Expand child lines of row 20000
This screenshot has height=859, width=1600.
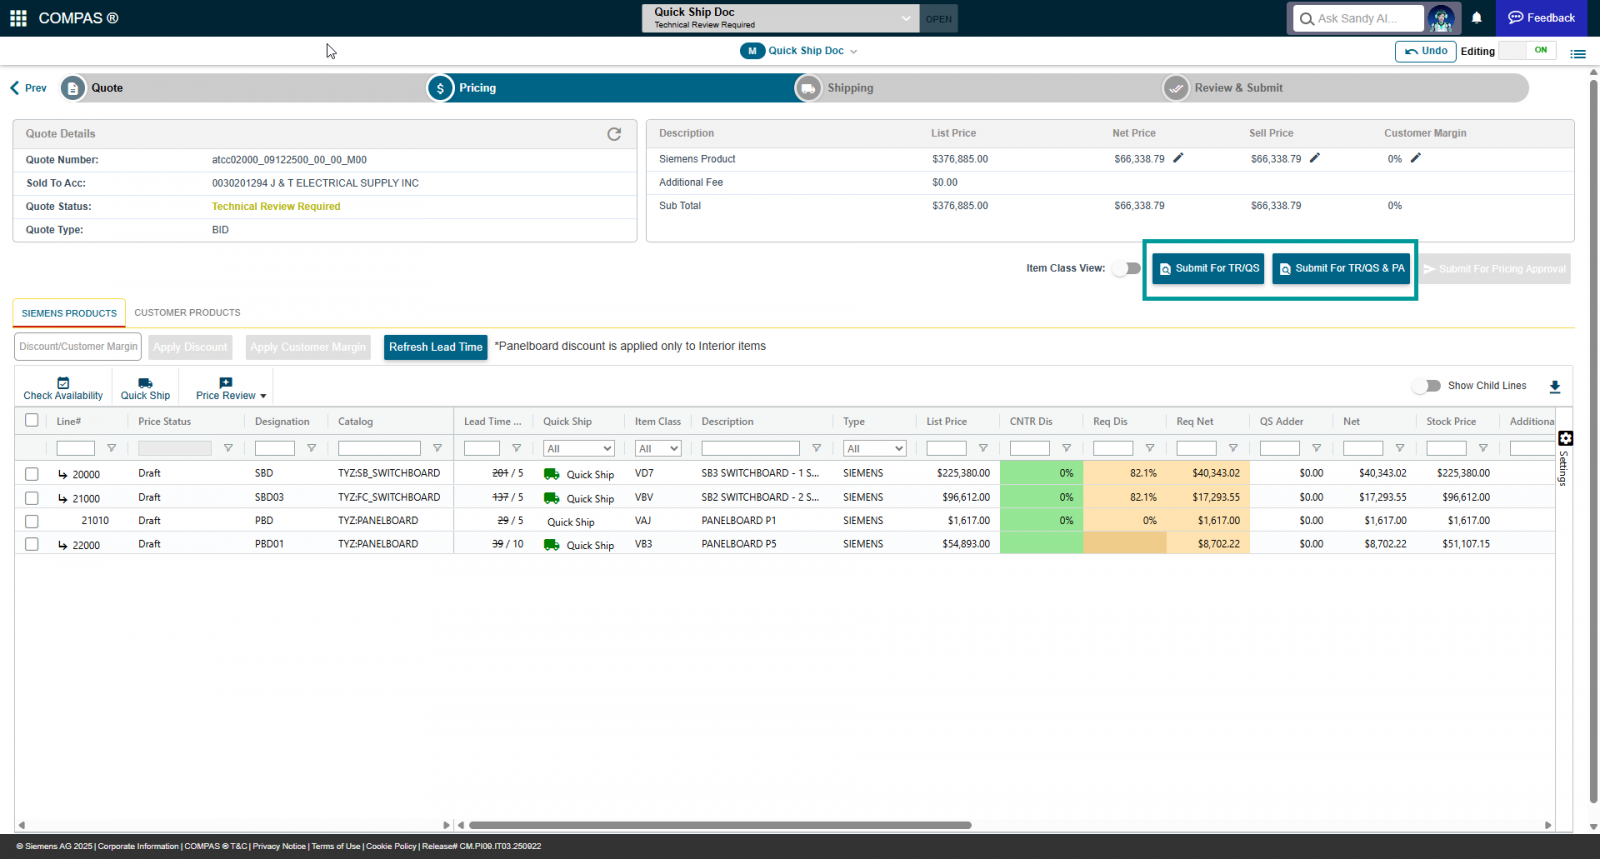(63, 474)
